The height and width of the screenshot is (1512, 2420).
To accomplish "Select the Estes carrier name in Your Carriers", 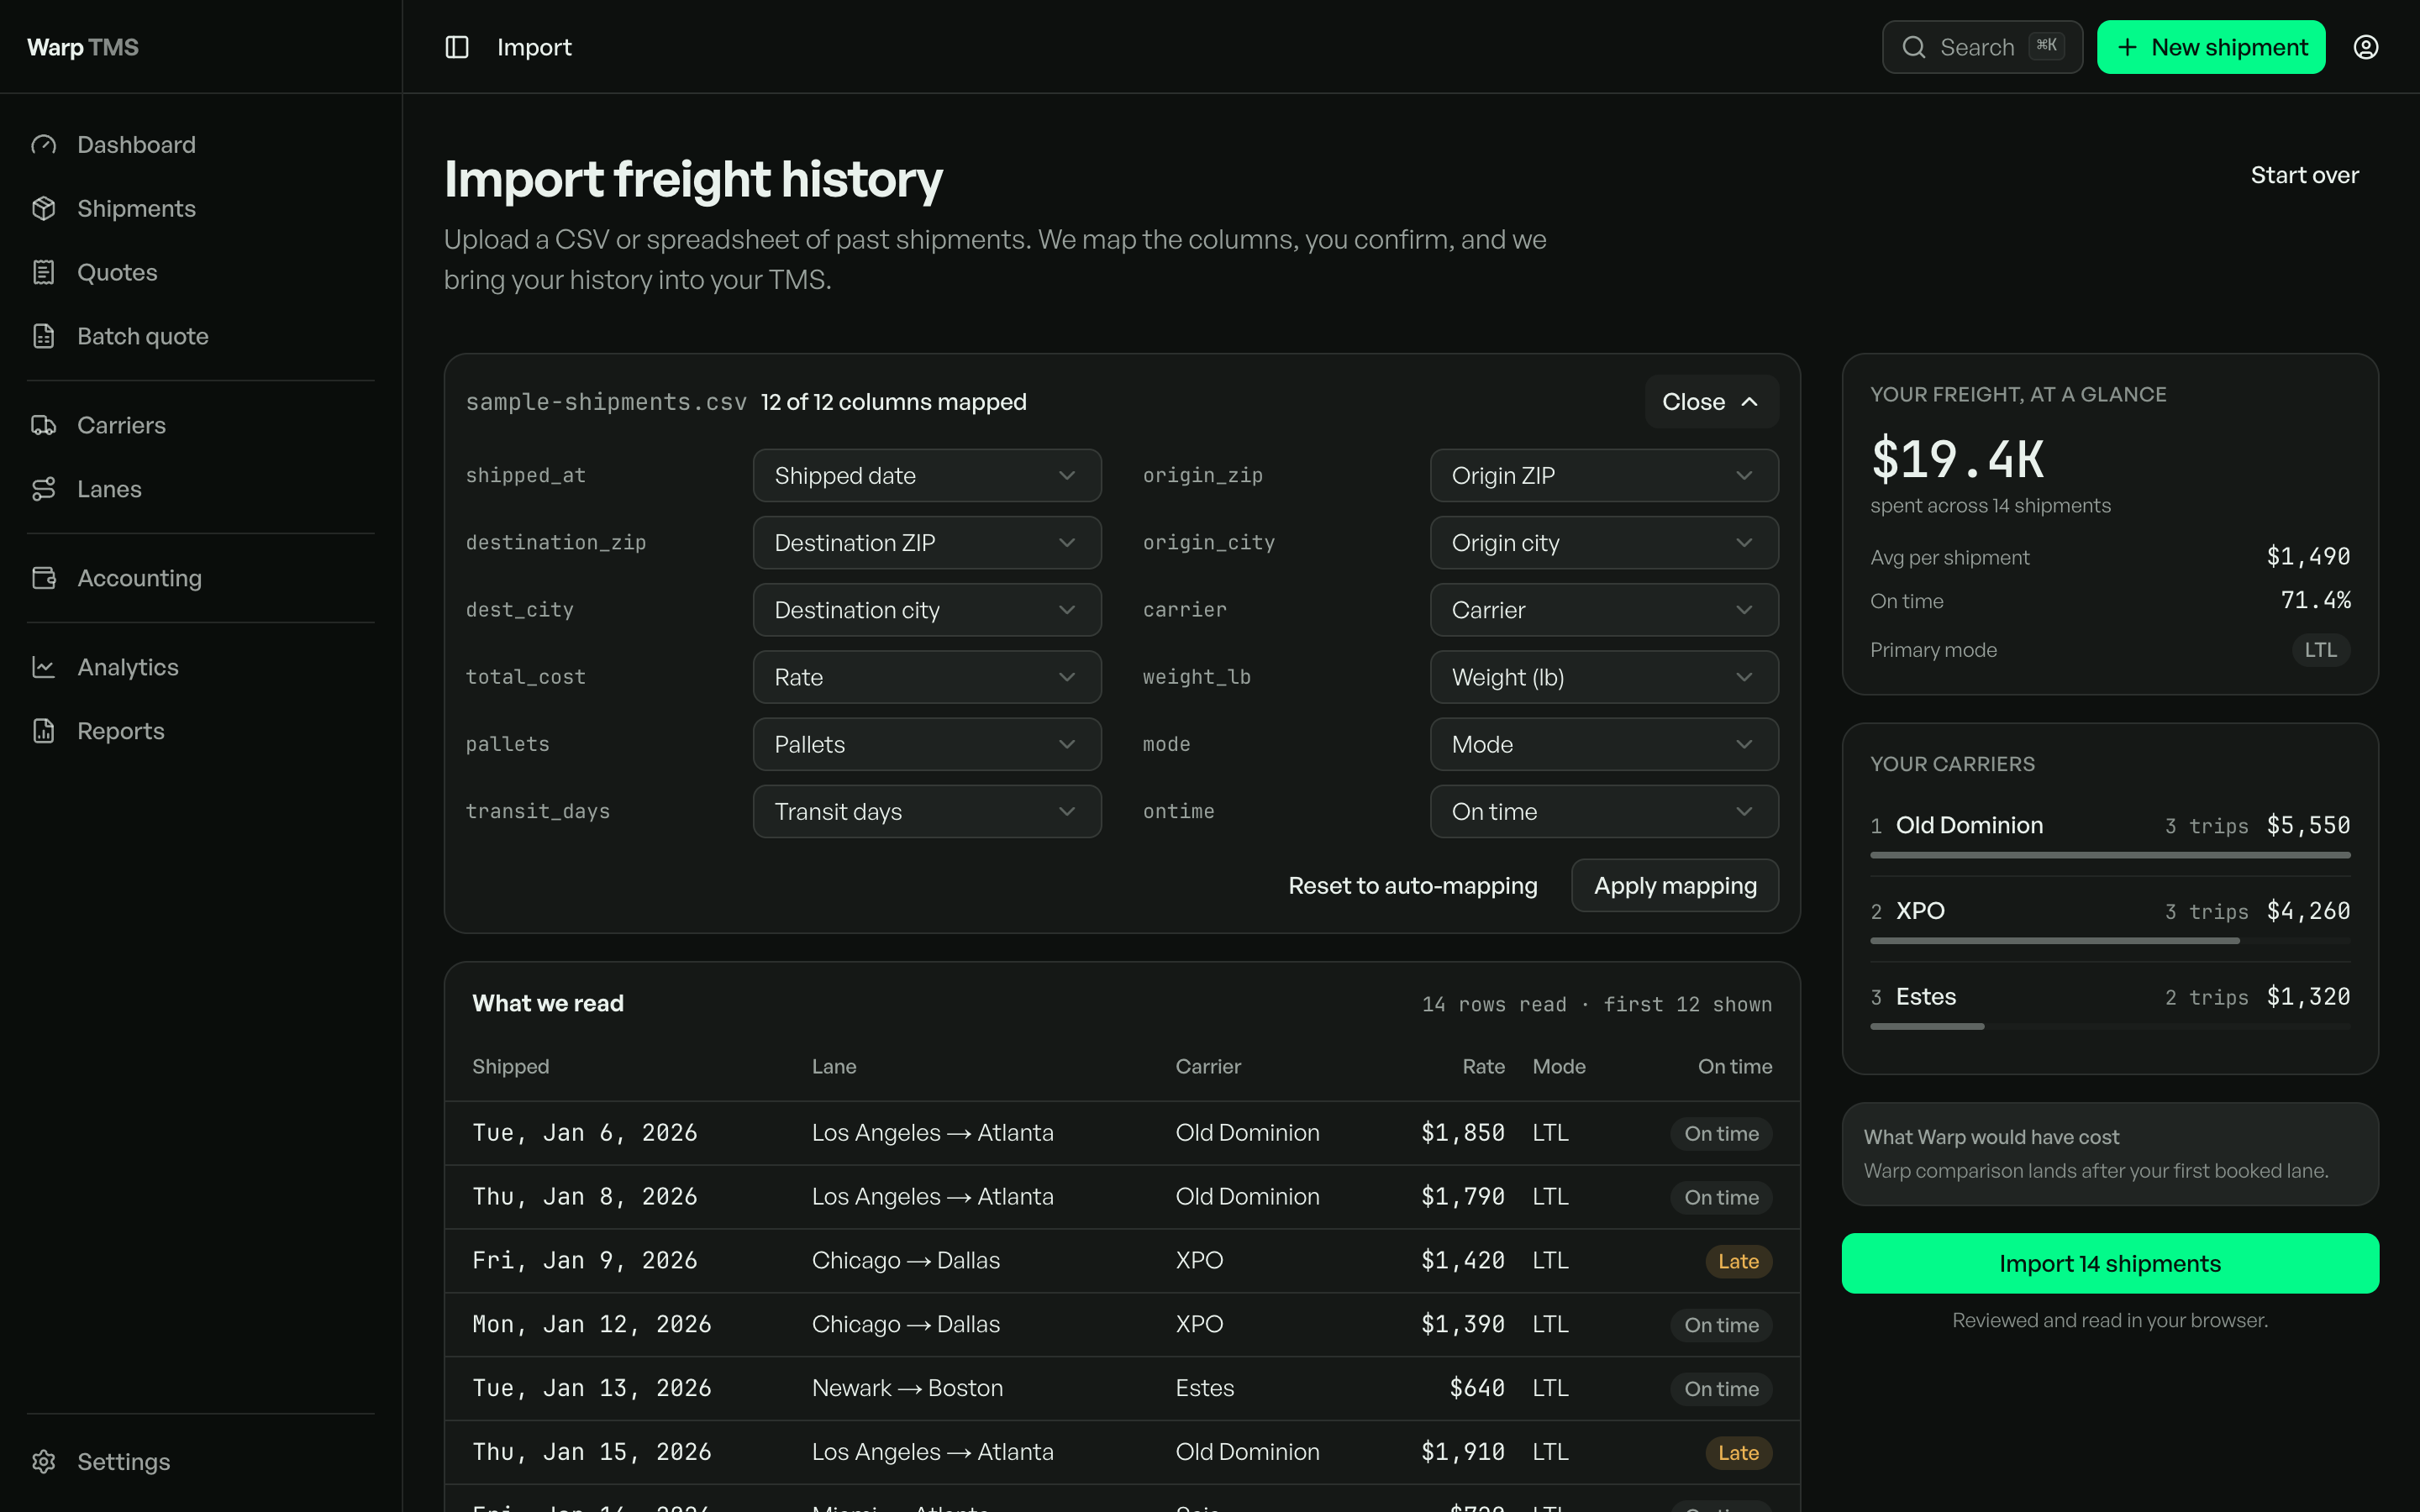I will point(1925,997).
